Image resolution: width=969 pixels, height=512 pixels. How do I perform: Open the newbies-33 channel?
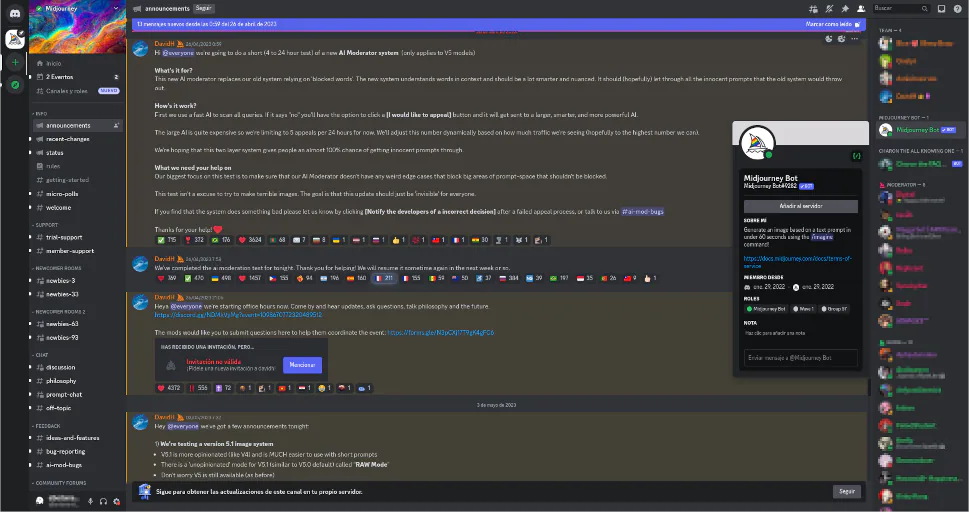[77, 294]
